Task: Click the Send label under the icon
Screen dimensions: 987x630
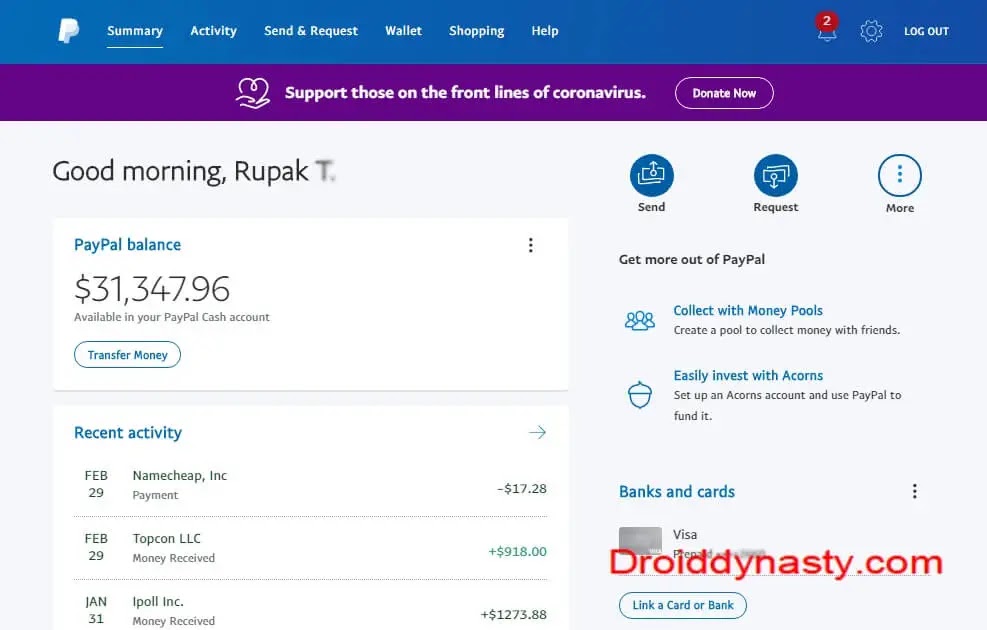Action: 651,207
